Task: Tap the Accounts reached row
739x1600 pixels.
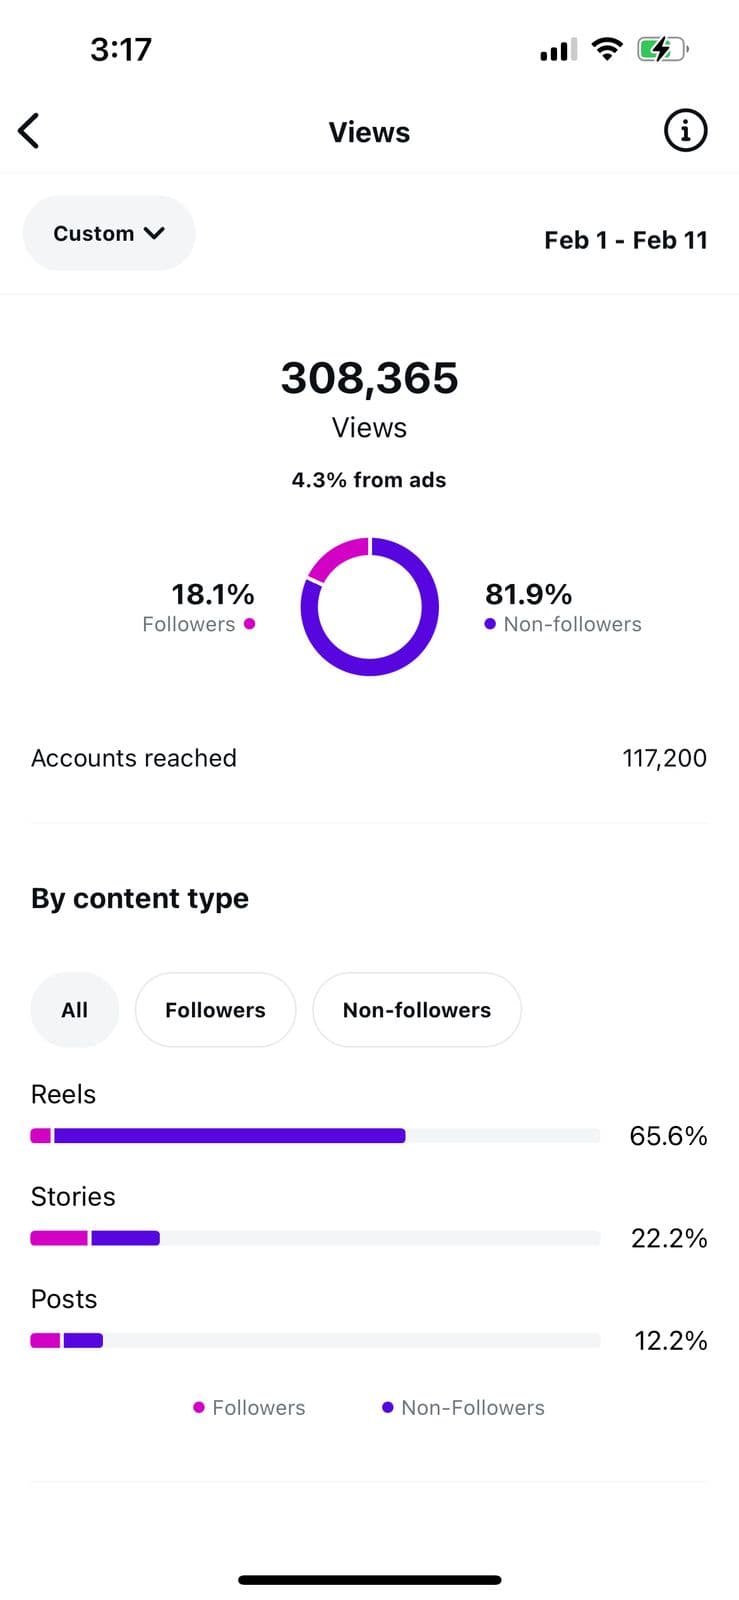Action: pos(369,758)
